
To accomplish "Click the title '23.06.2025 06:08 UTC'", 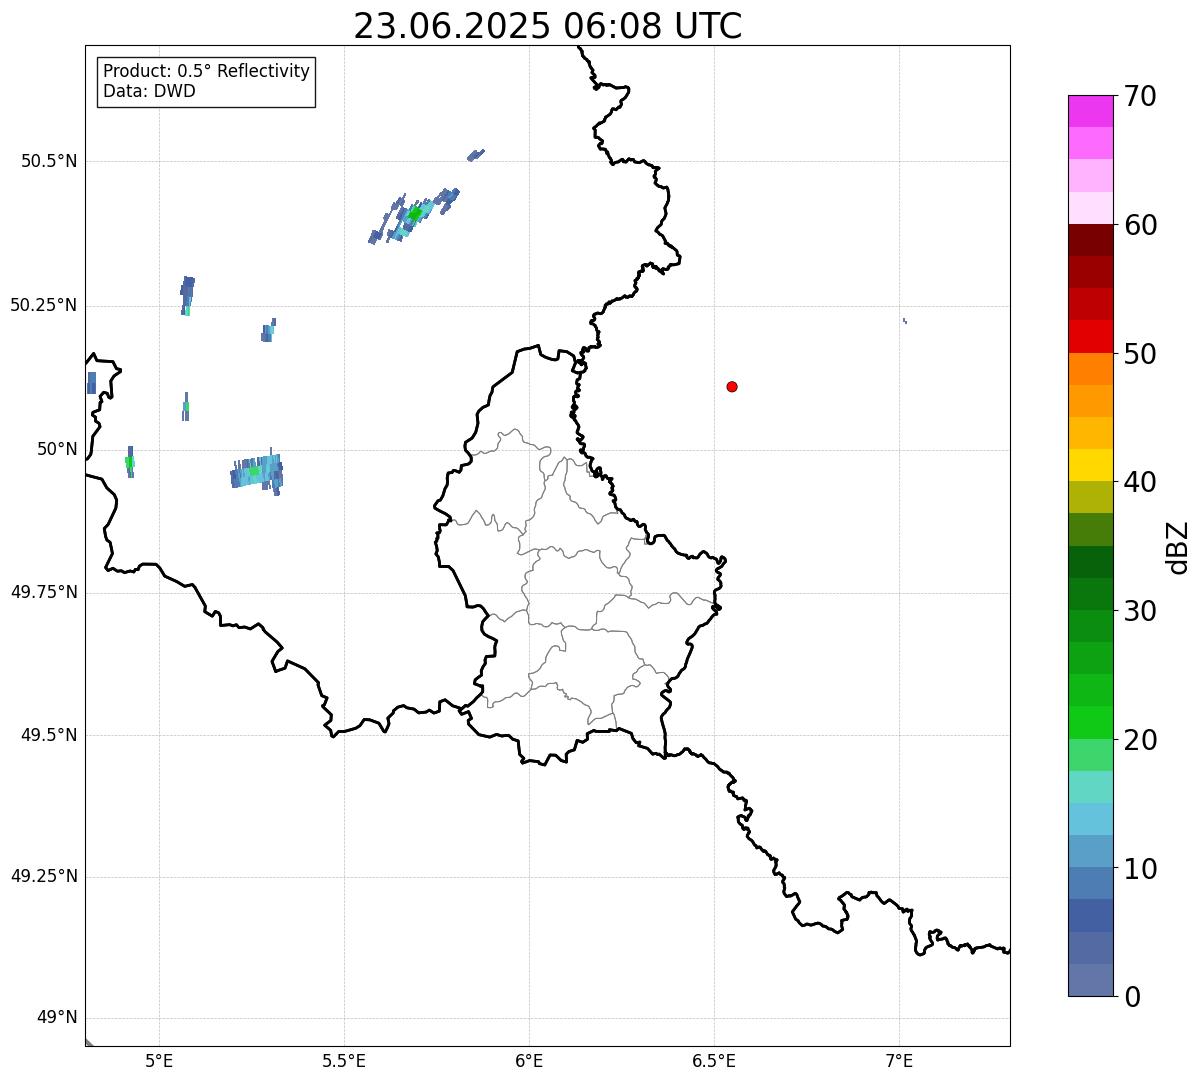I will [548, 26].
